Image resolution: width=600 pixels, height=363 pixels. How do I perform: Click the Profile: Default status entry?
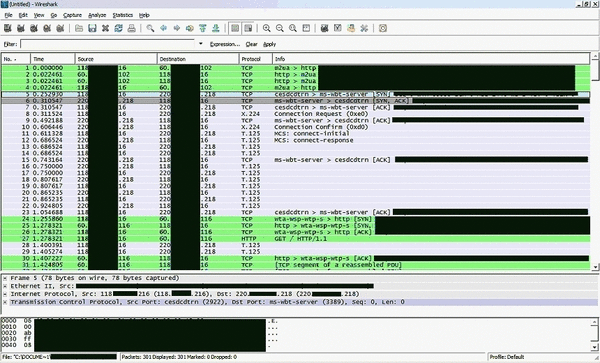507,357
